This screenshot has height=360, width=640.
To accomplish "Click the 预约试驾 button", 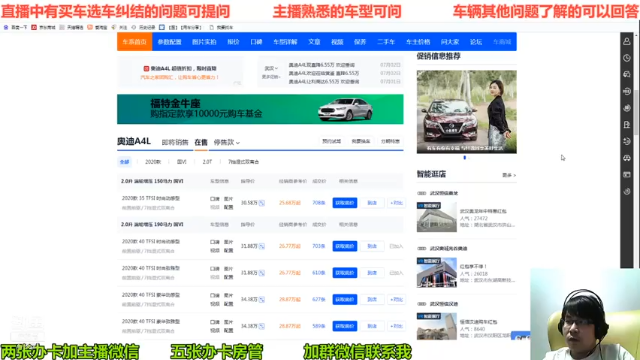I will coord(331,141).
